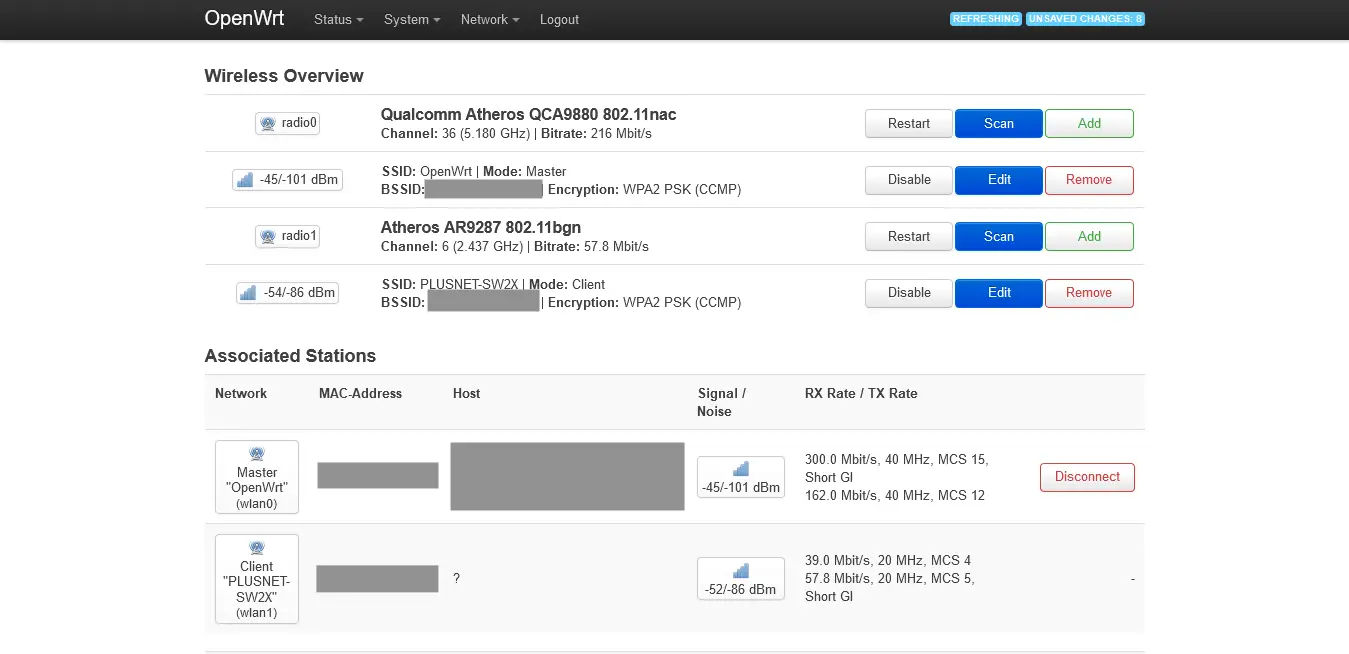Remove the PLUSNET-SW2X Client network
This screenshot has height=654, width=1349.
click(x=1089, y=293)
